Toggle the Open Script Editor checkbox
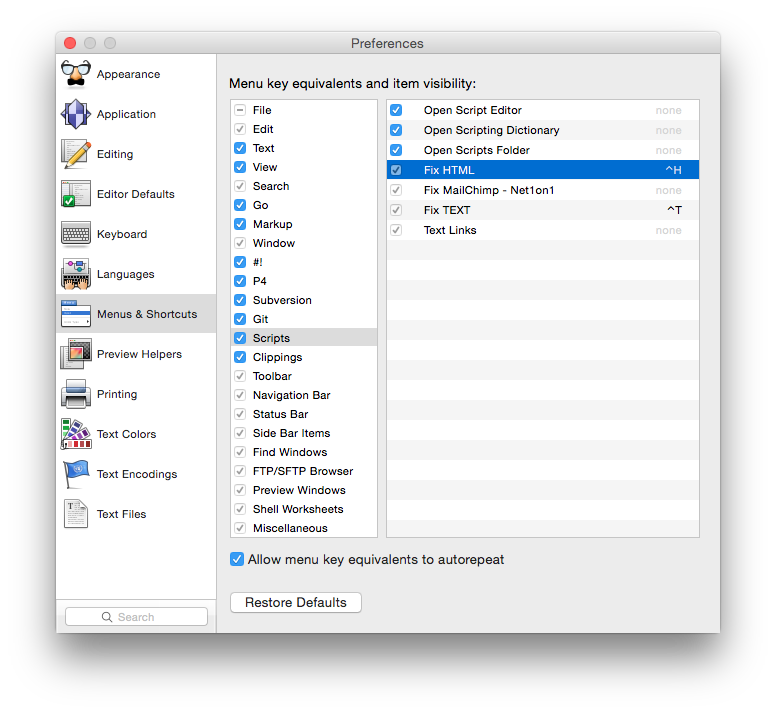The height and width of the screenshot is (713, 776). pyautogui.click(x=396, y=110)
